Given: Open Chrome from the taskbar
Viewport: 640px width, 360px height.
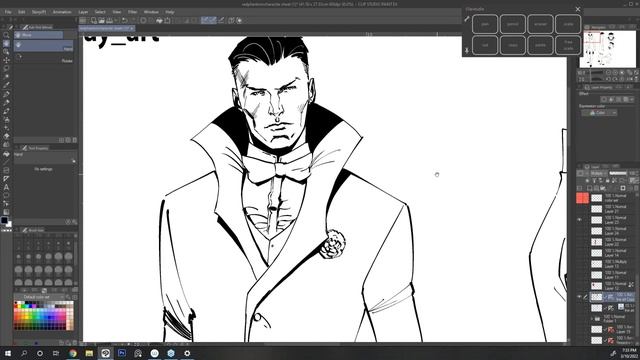Looking at the screenshot, I should point(73,353).
